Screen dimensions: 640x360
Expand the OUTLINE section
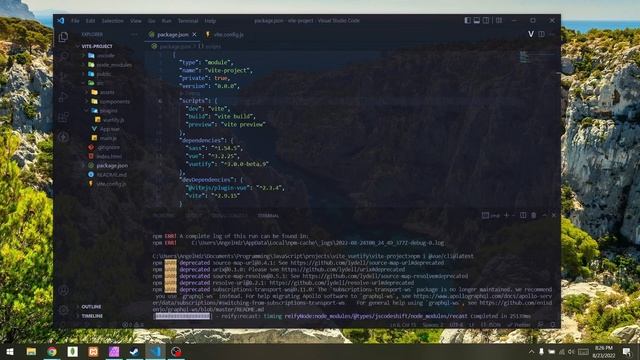pyautogui.click(x=91, y=307)
